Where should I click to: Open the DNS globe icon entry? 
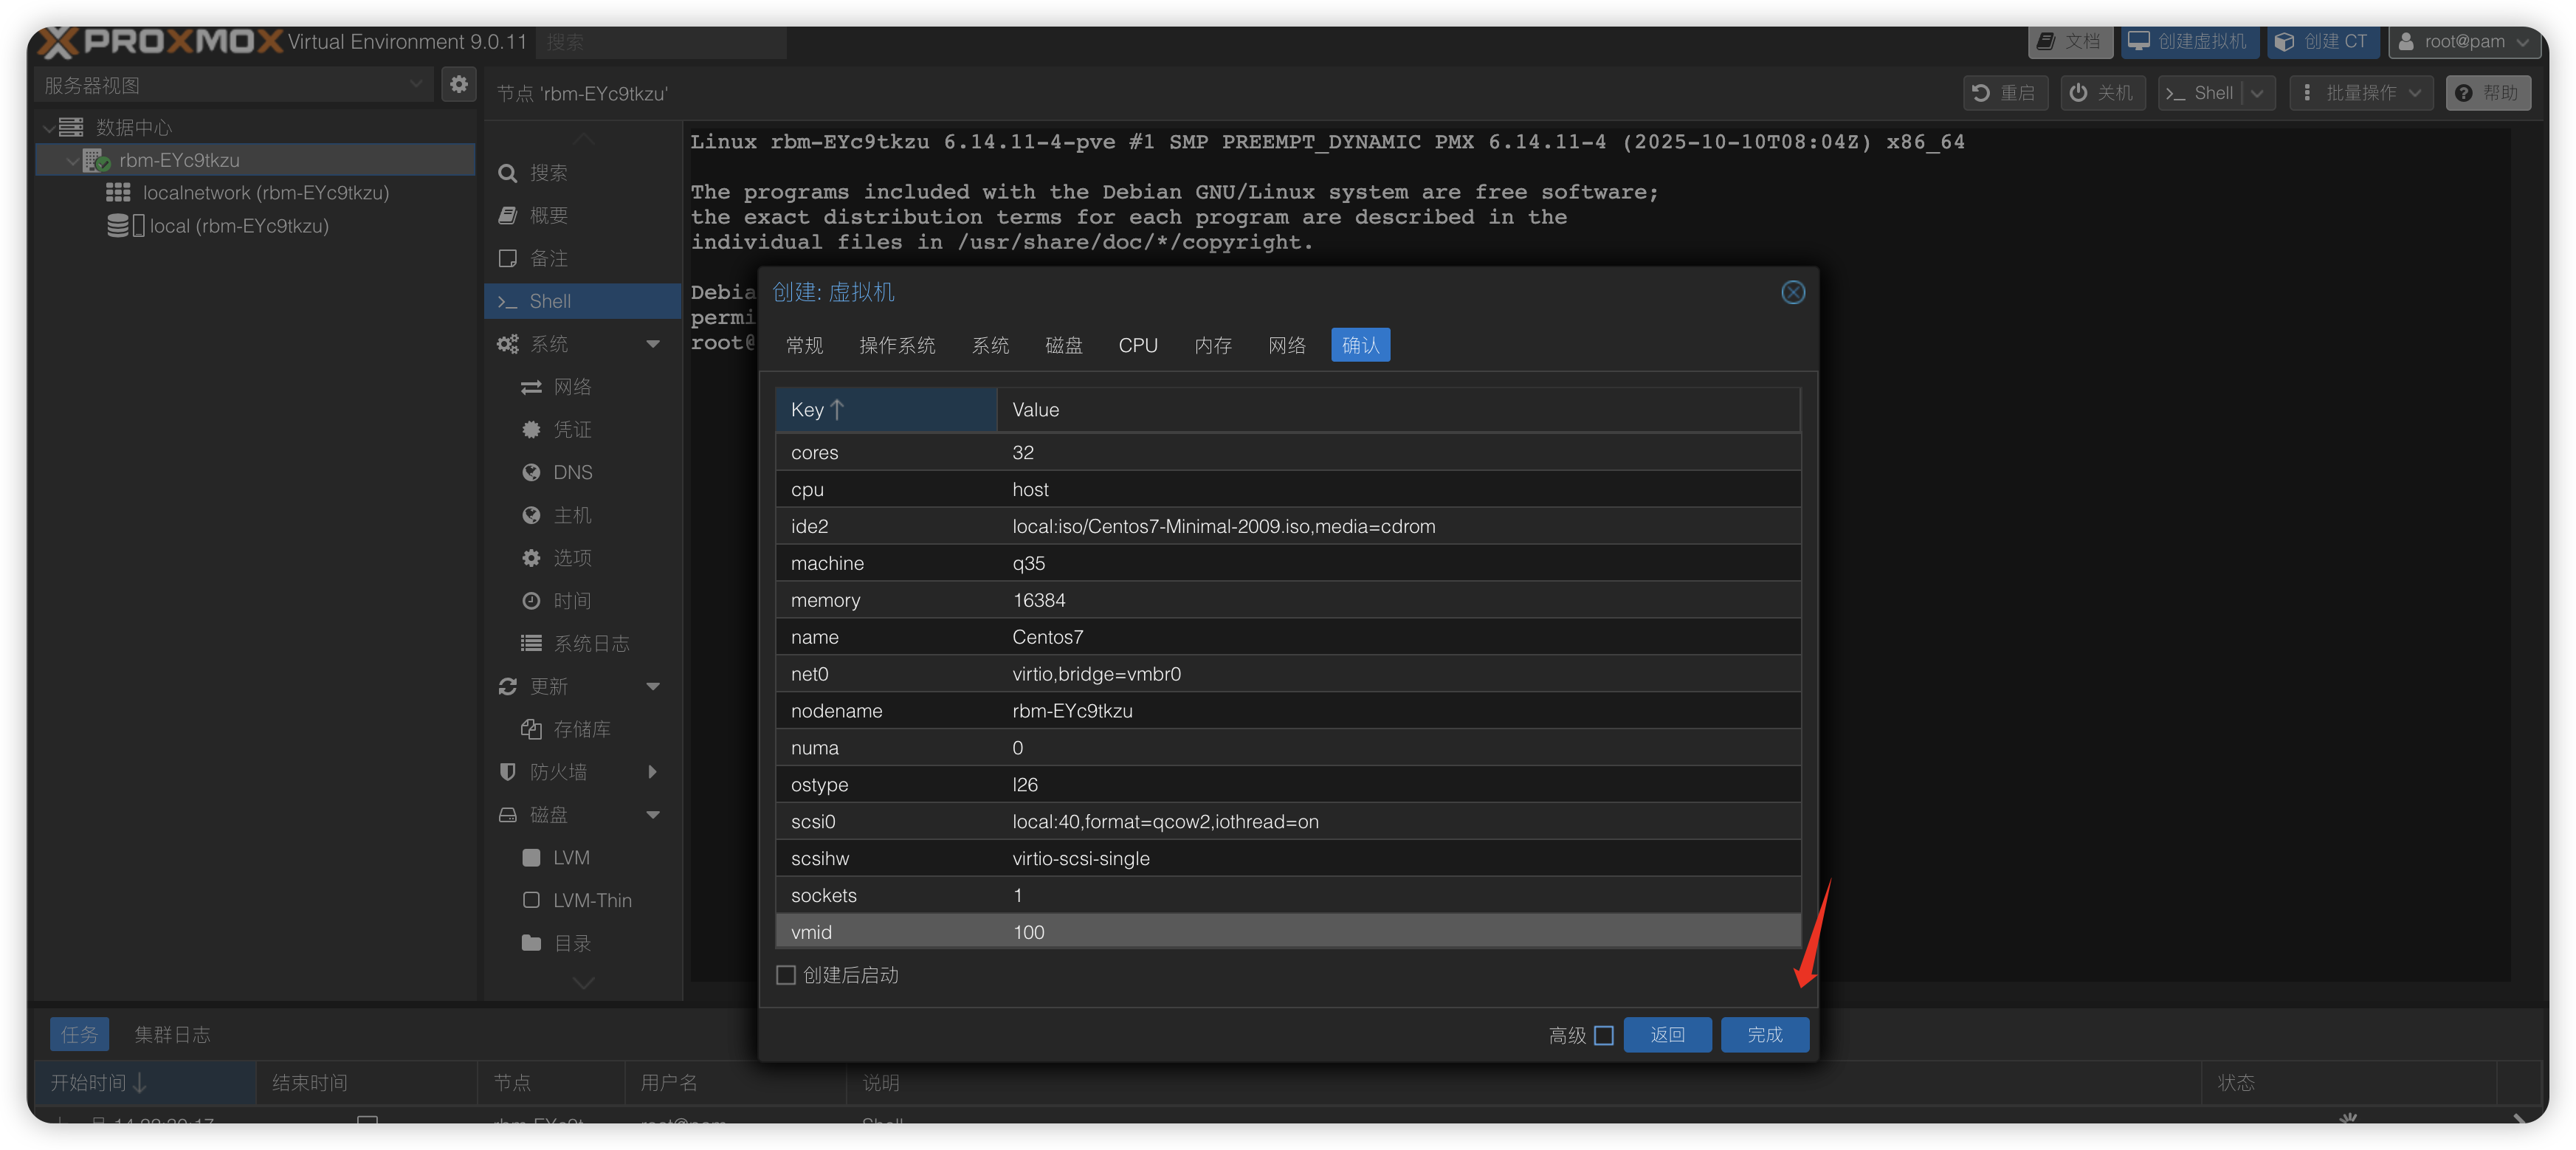(x=531, y=472)
